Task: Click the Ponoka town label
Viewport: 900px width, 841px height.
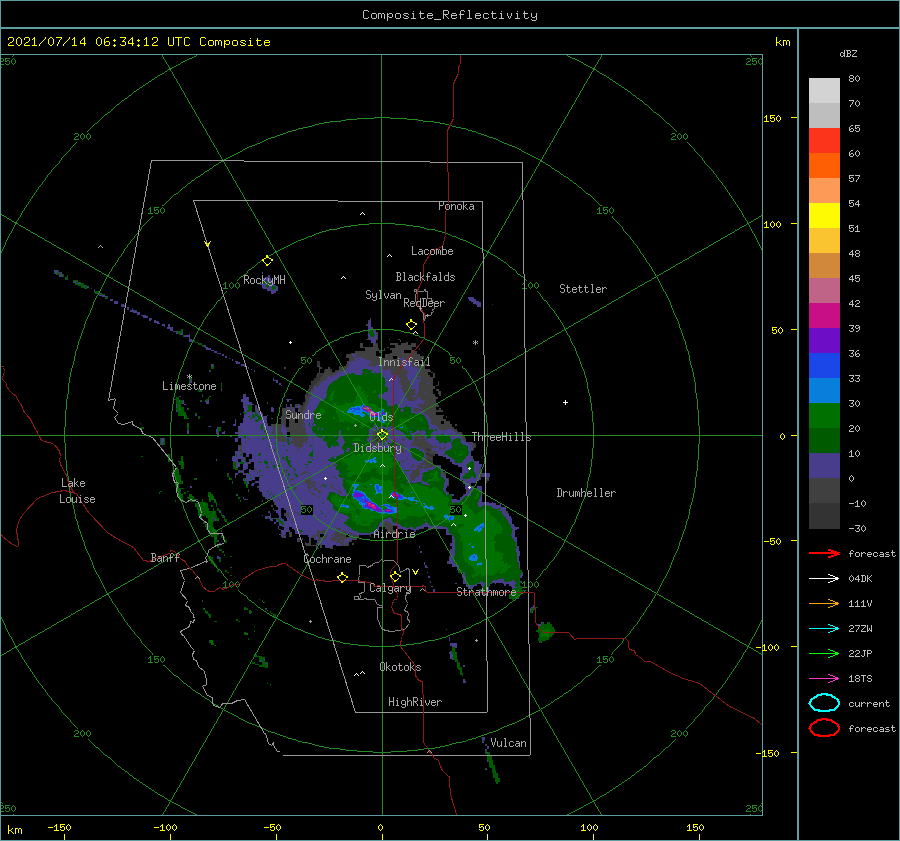Action: 456,206
